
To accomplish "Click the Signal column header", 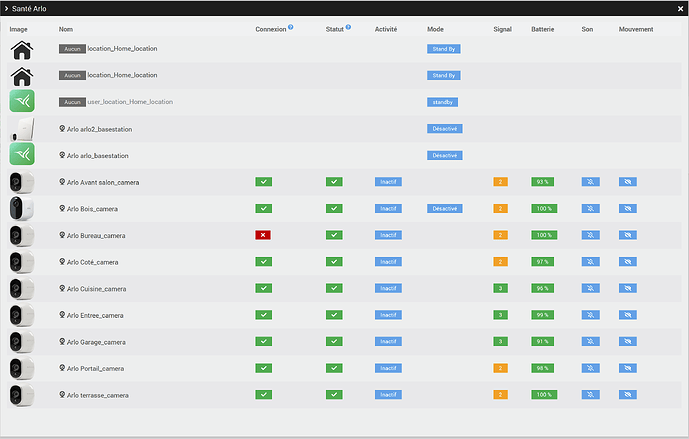I will pyautogui.click(x=502, y=29).
